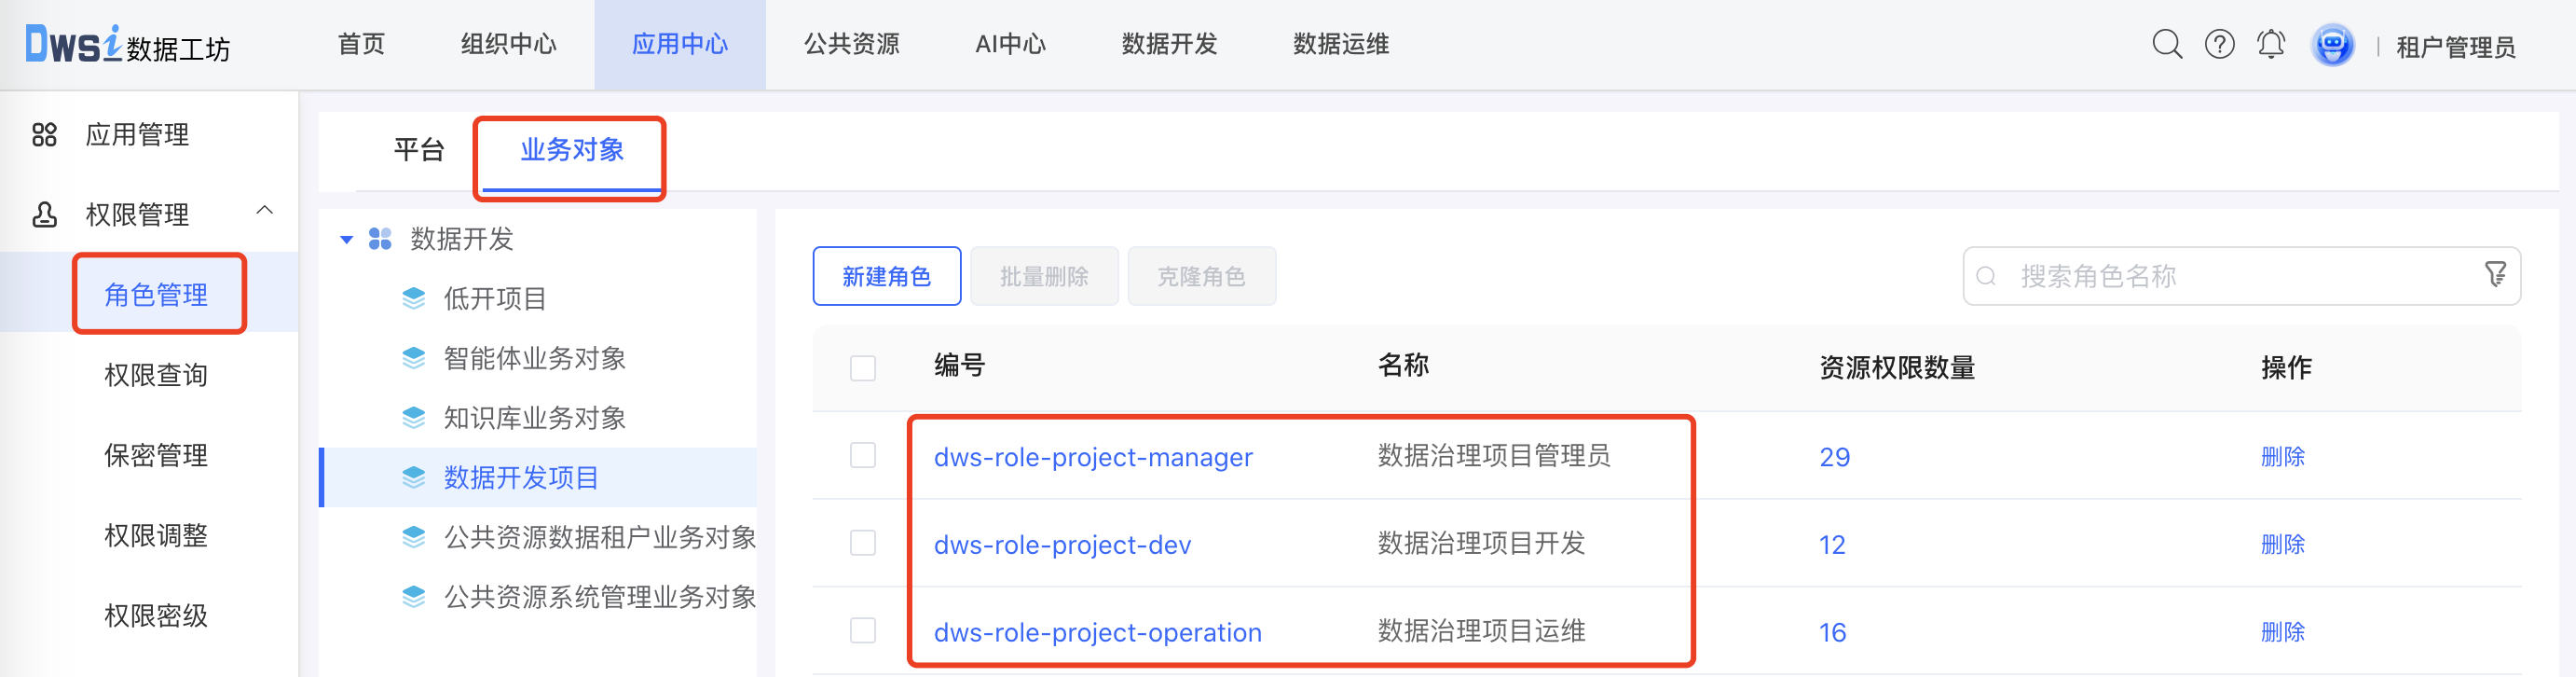2576x677 pixels.
Task: Delete the dws-role-project-dev role
Action: tap(2282, 544)
